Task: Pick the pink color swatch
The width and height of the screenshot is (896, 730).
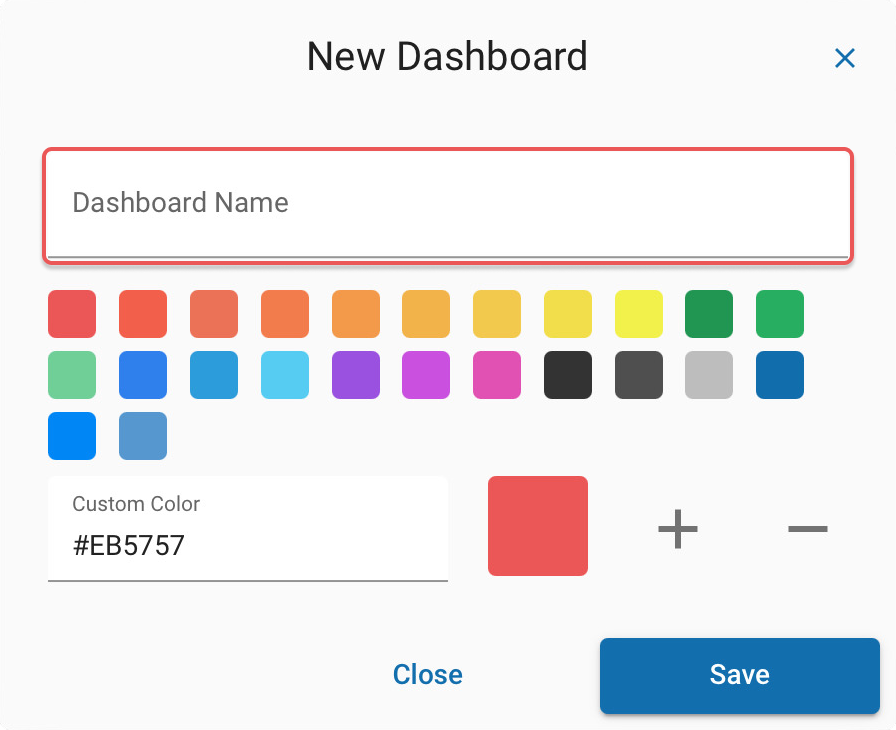Action: point(497,375)
